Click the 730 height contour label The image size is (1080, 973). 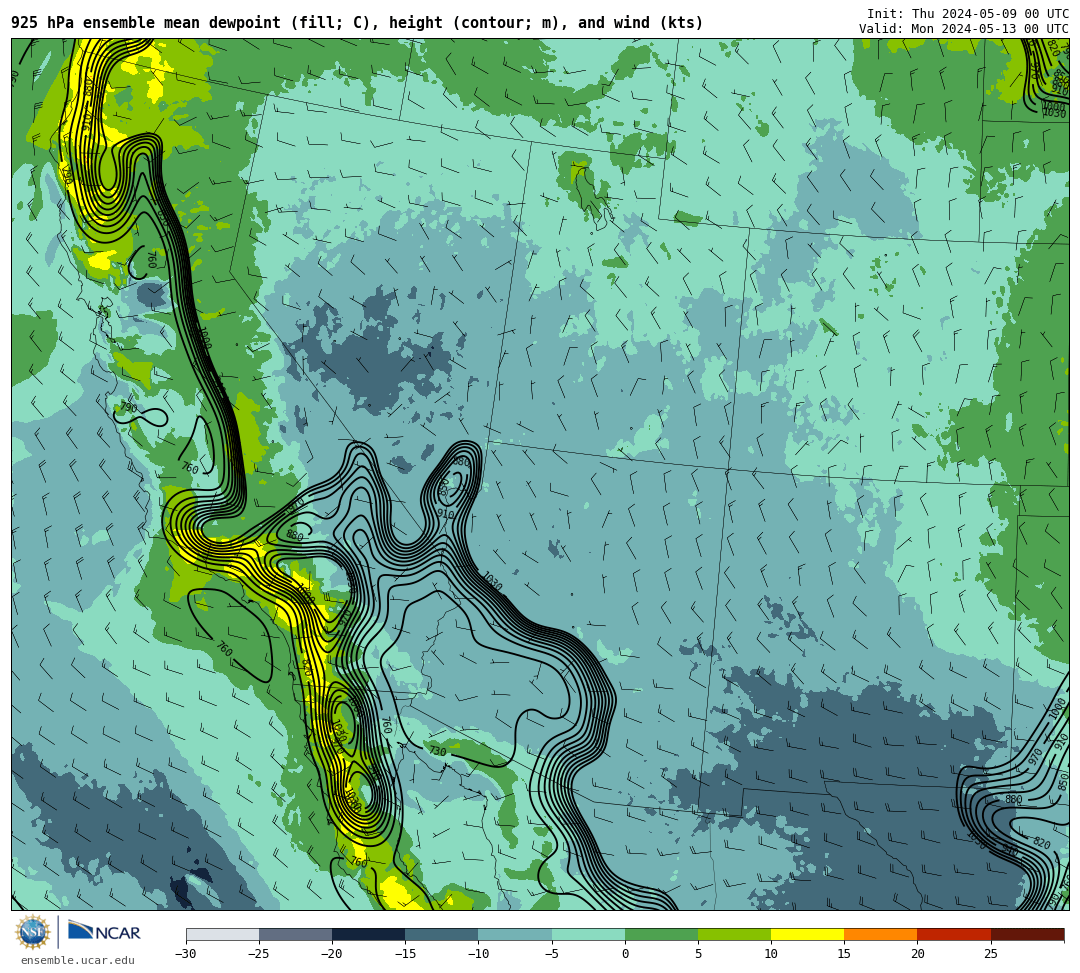click(x=437, y=751)
